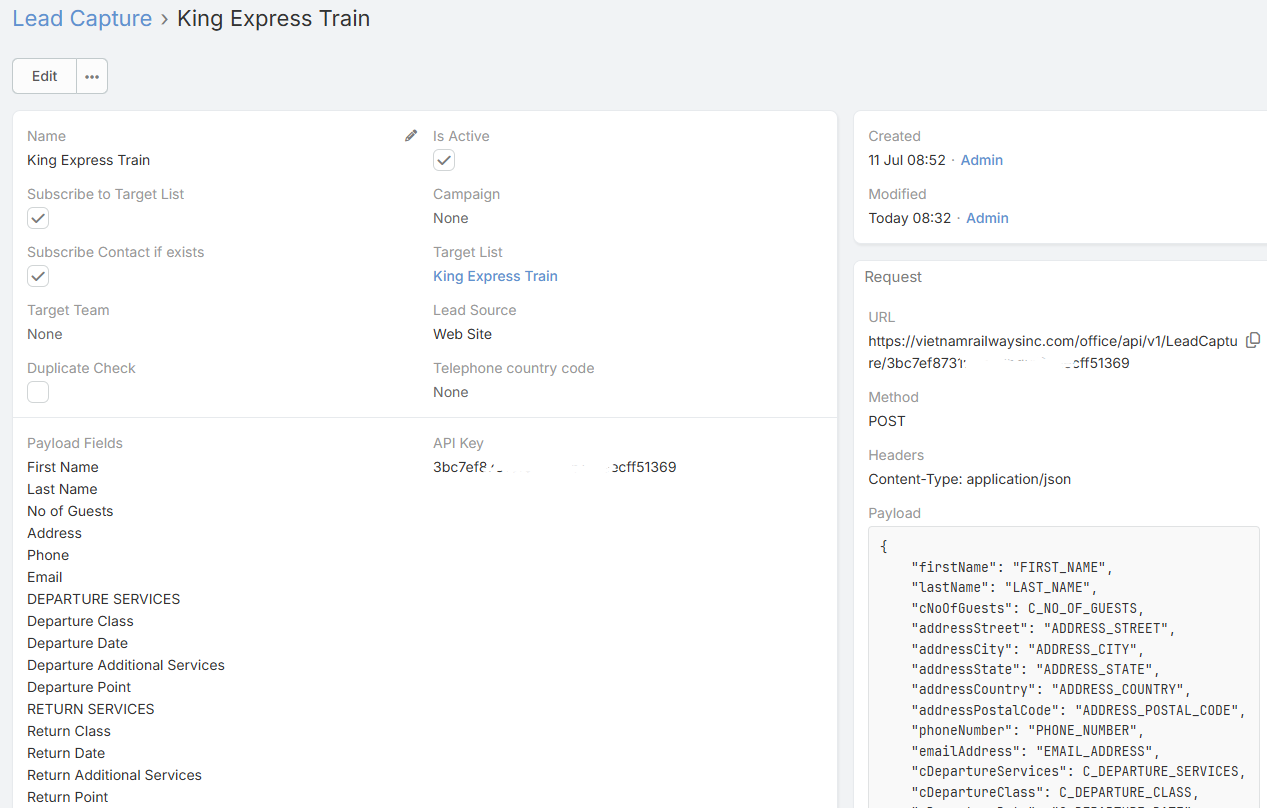This screenshot has height=808, width=1267.
Task: Click the Edit button
Action: tap(45, 76)
